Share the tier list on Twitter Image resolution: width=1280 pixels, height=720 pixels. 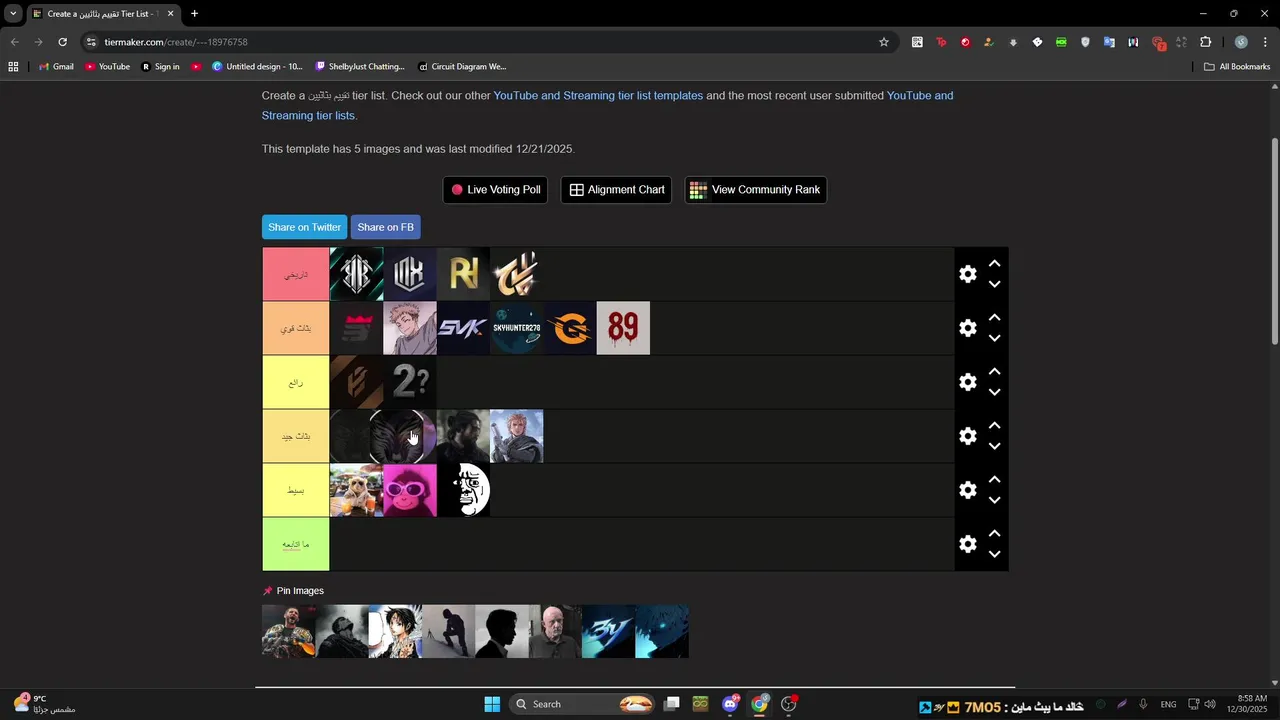point(304,227)
